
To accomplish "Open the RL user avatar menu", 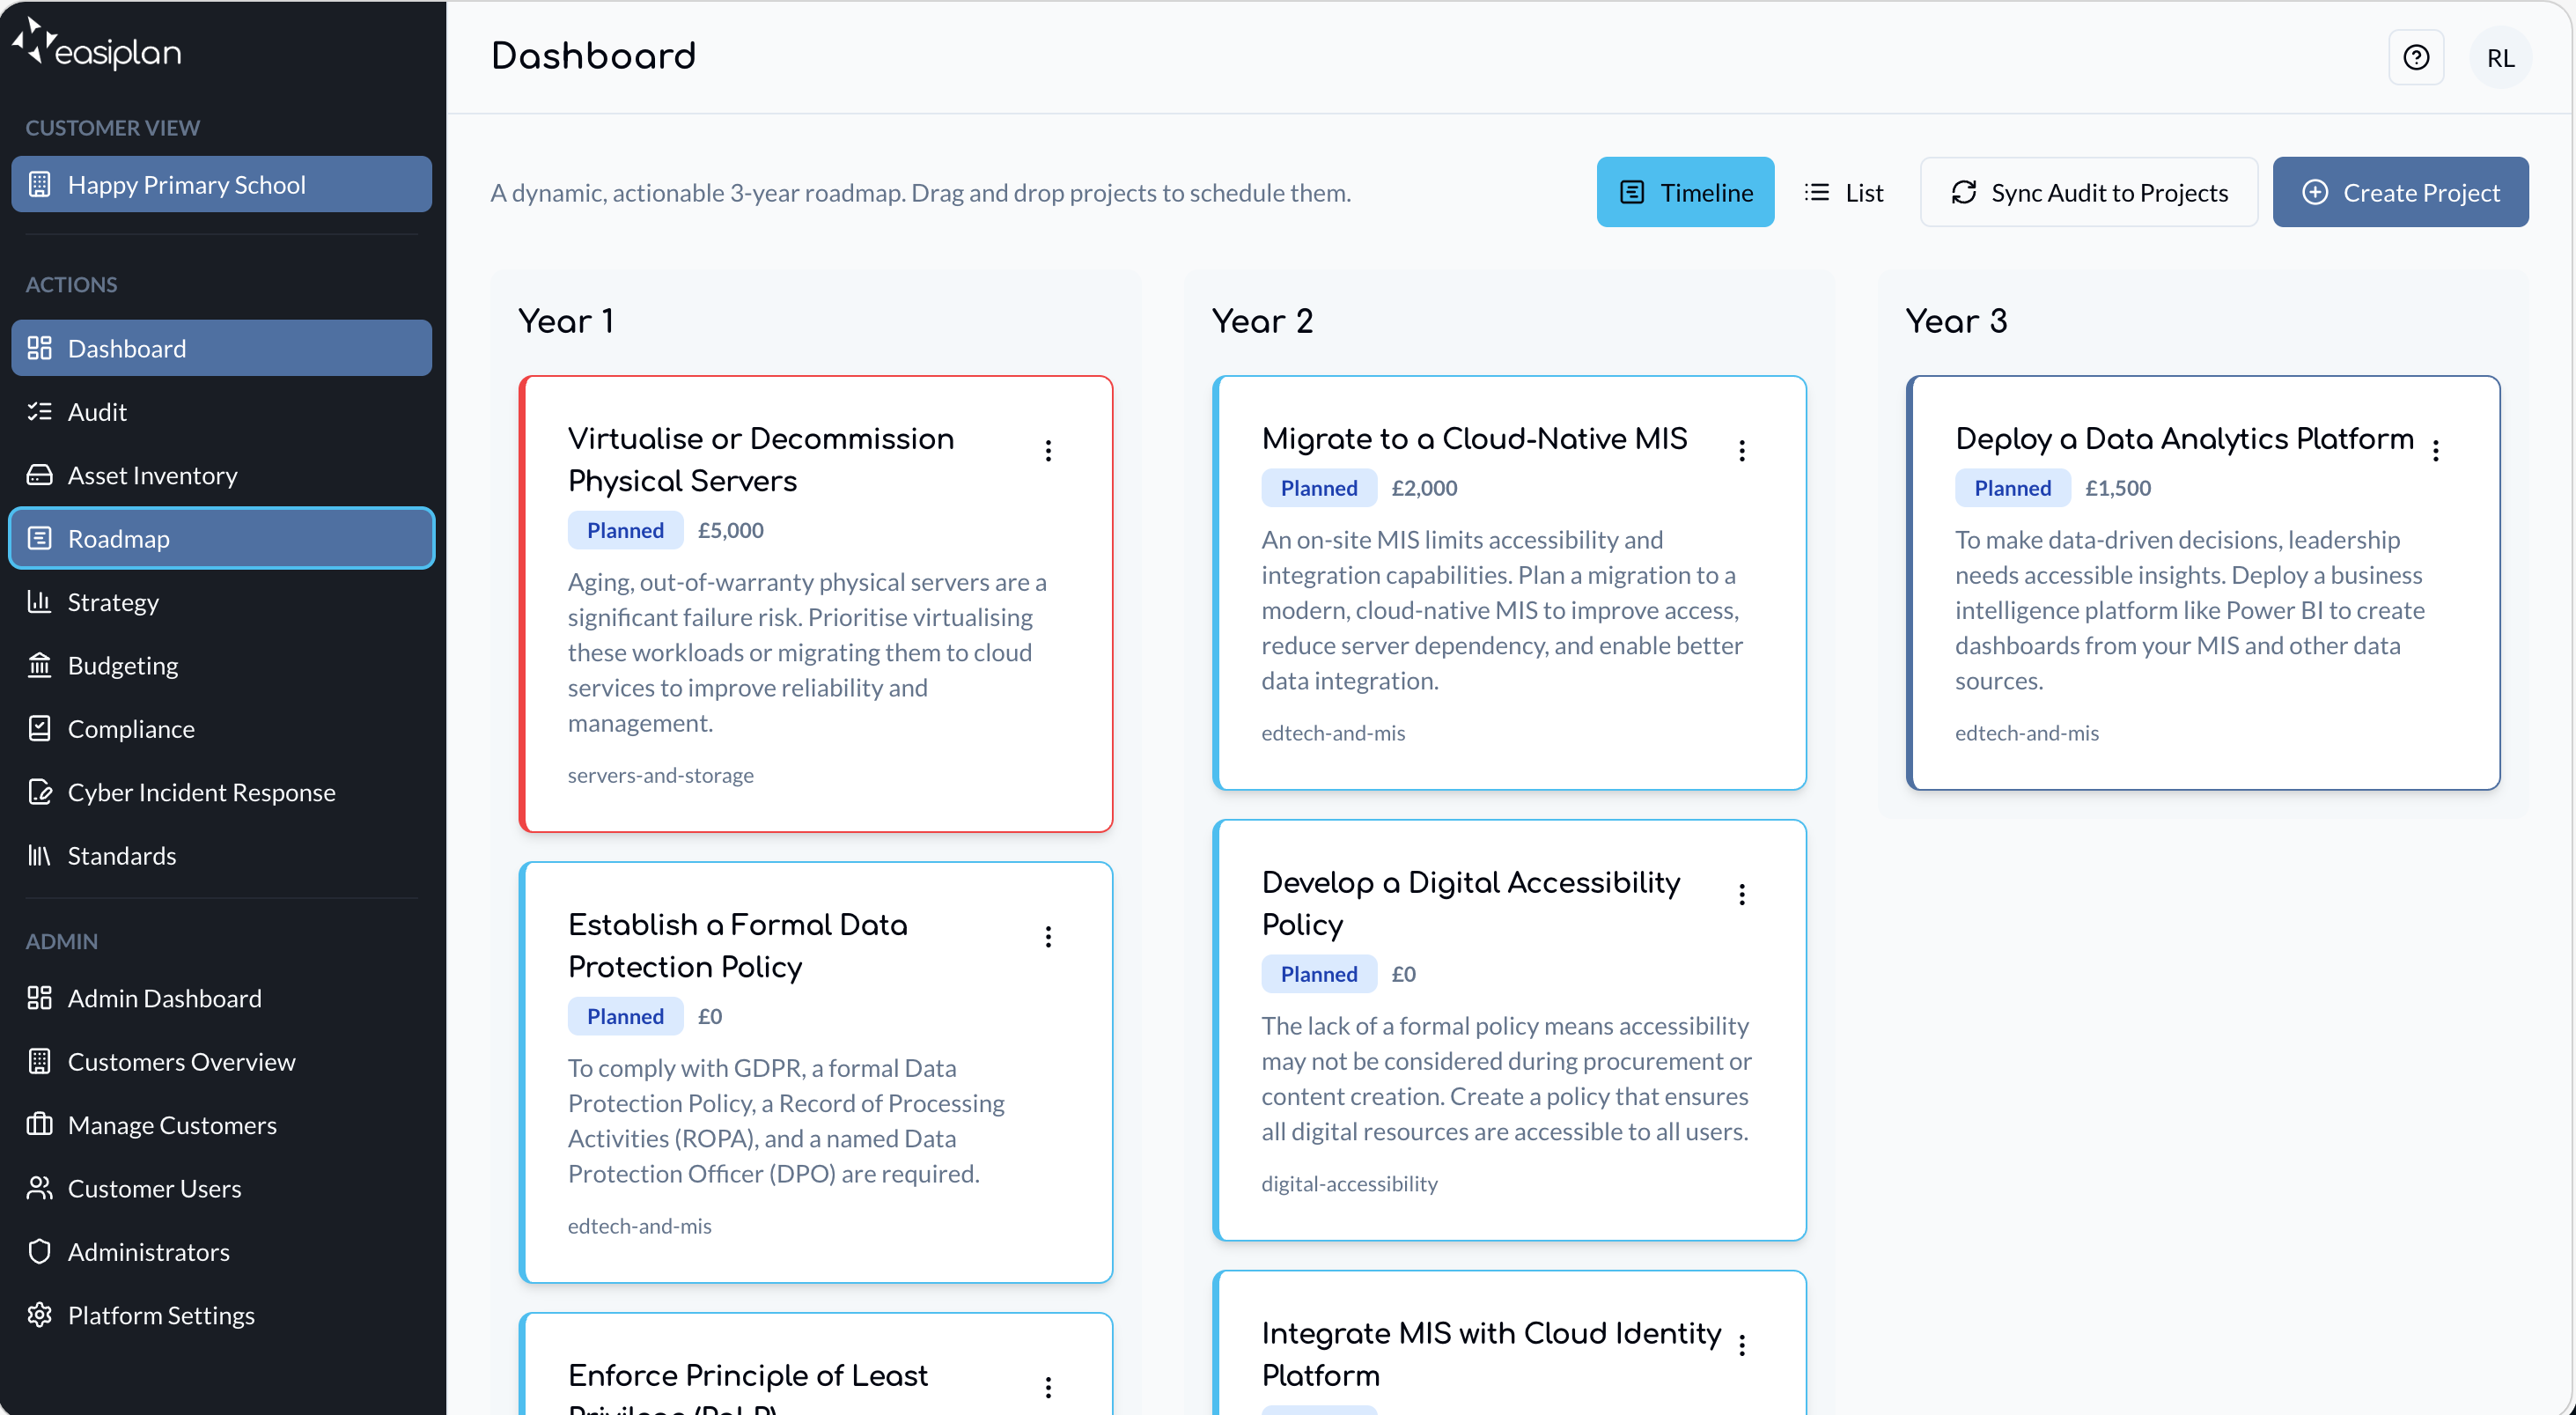I will click(2500, 57).
